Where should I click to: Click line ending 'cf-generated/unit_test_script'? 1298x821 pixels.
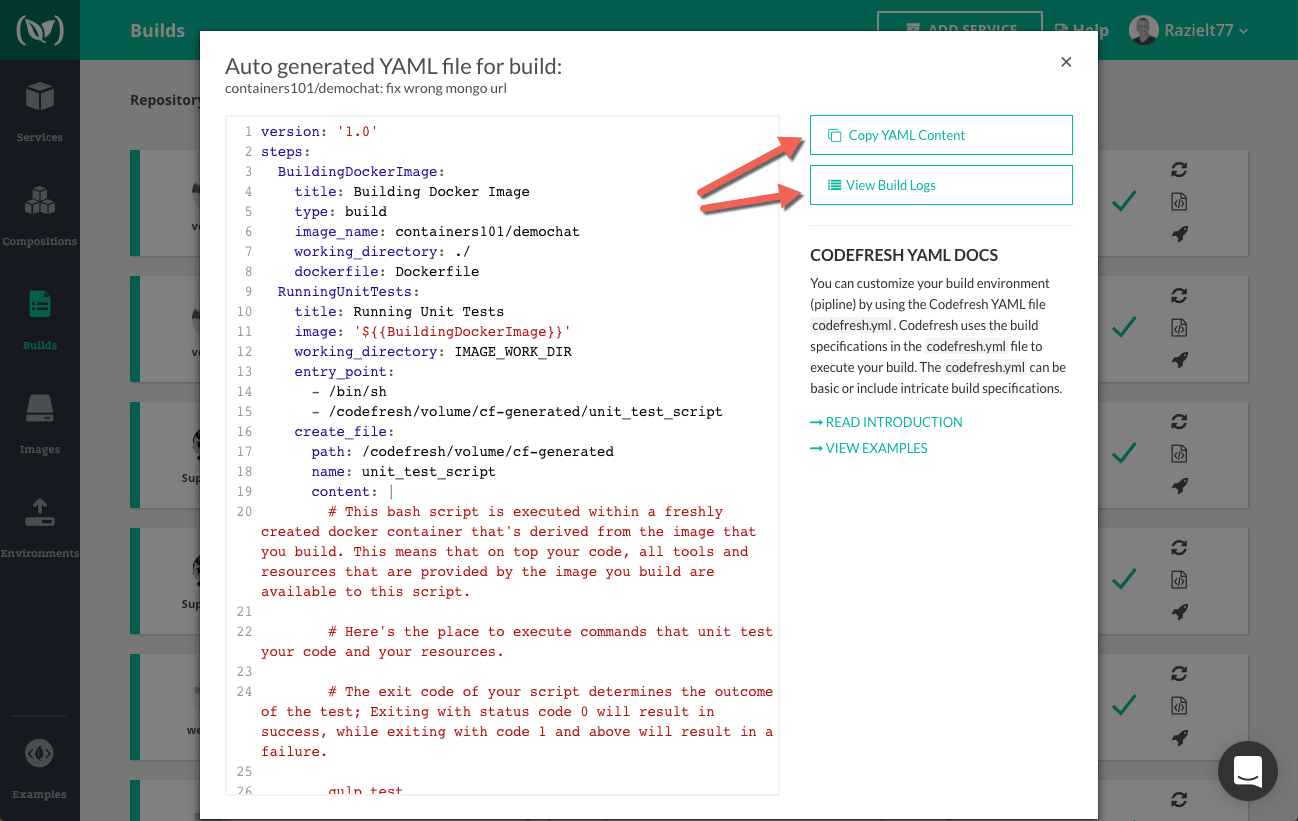pos(517,411)
